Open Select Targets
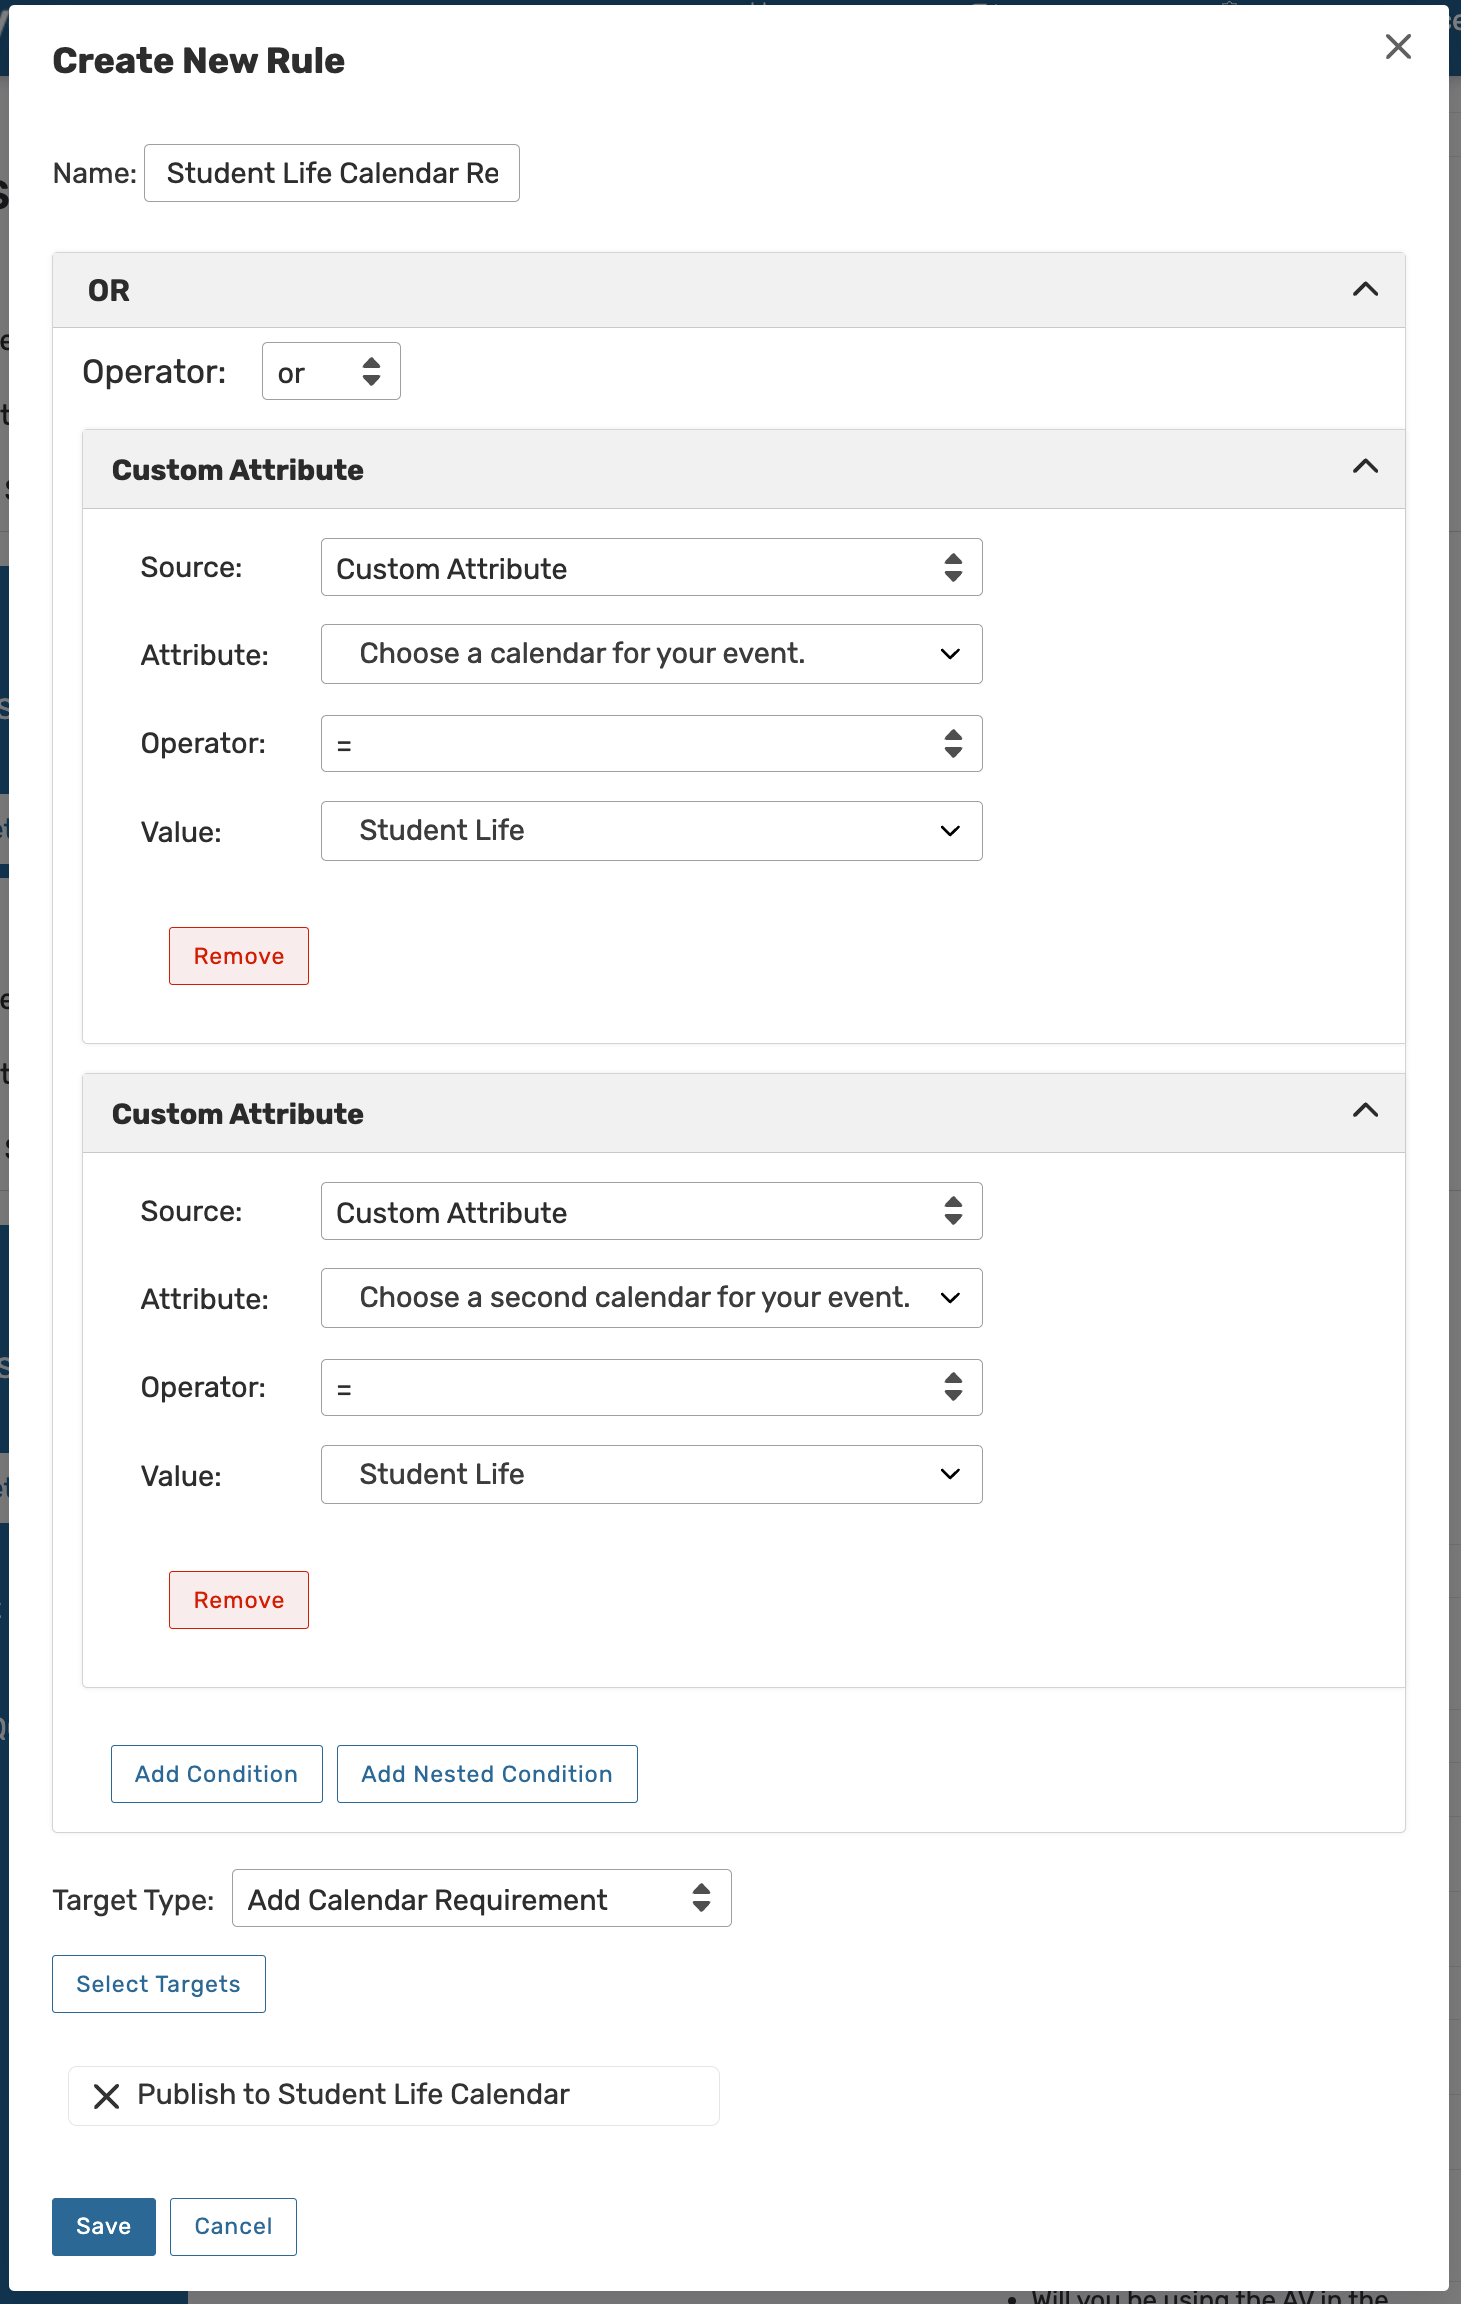This screenshot has height=2304, width=1461. [159, 1984]
